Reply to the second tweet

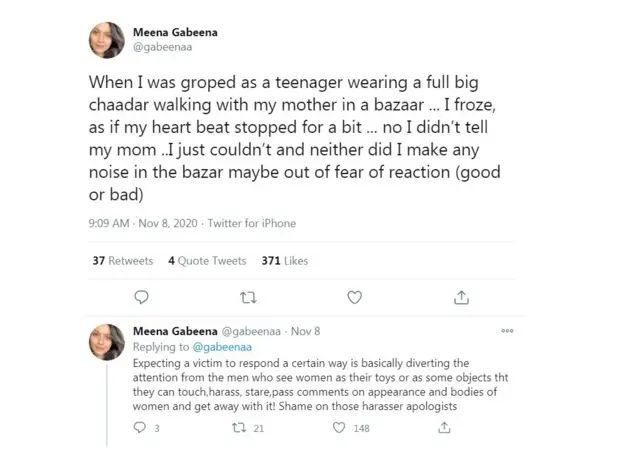coord(142,429)
